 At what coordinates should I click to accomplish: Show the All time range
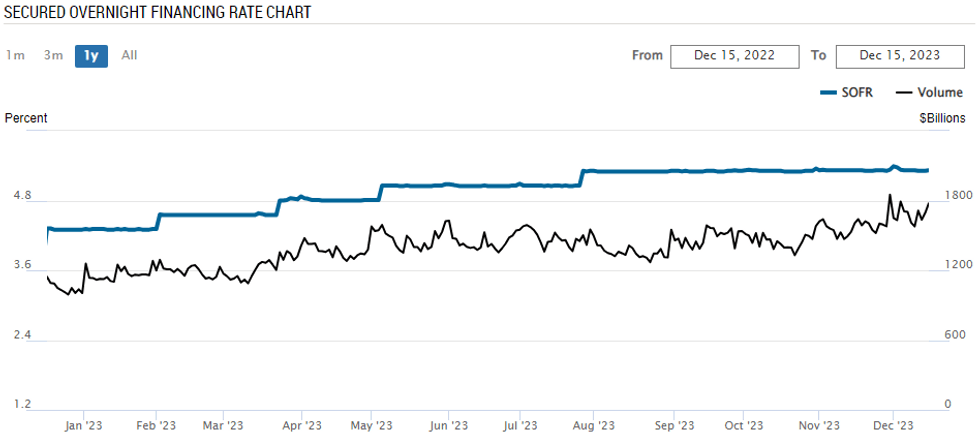[129, 55]
